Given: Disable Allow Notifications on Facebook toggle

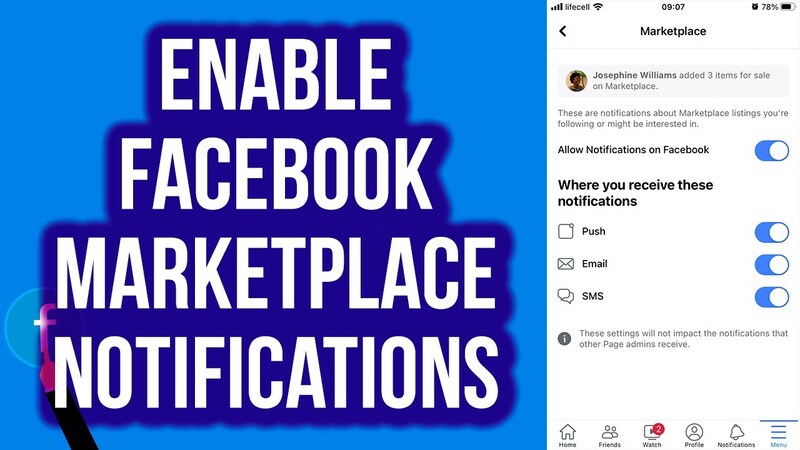Looking at the screenshot, I should (771, 151).
